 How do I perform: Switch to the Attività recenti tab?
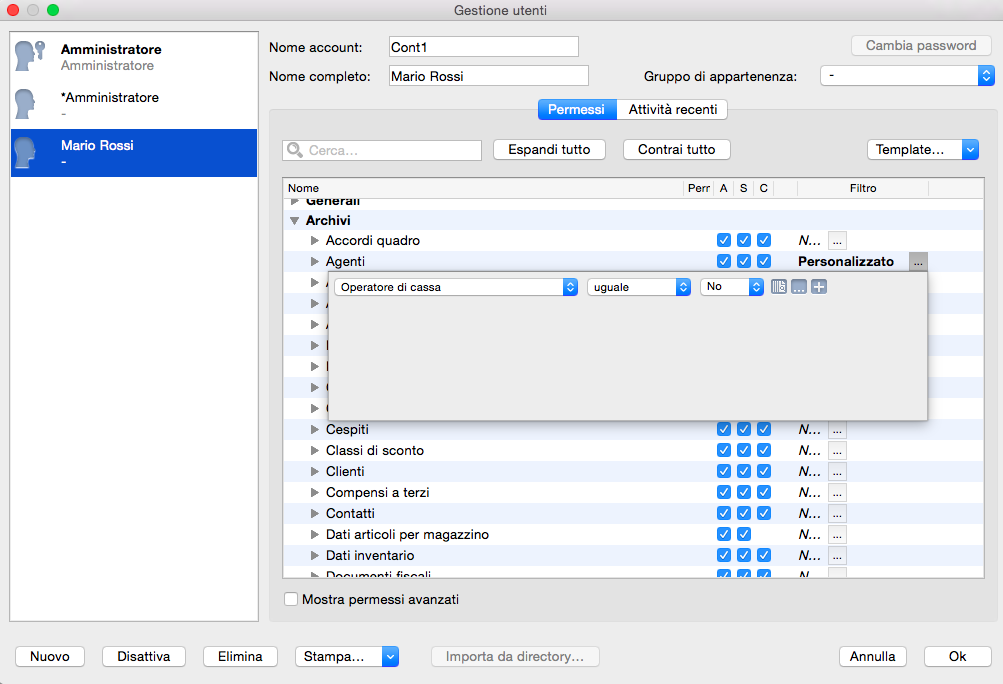[672, 109]
